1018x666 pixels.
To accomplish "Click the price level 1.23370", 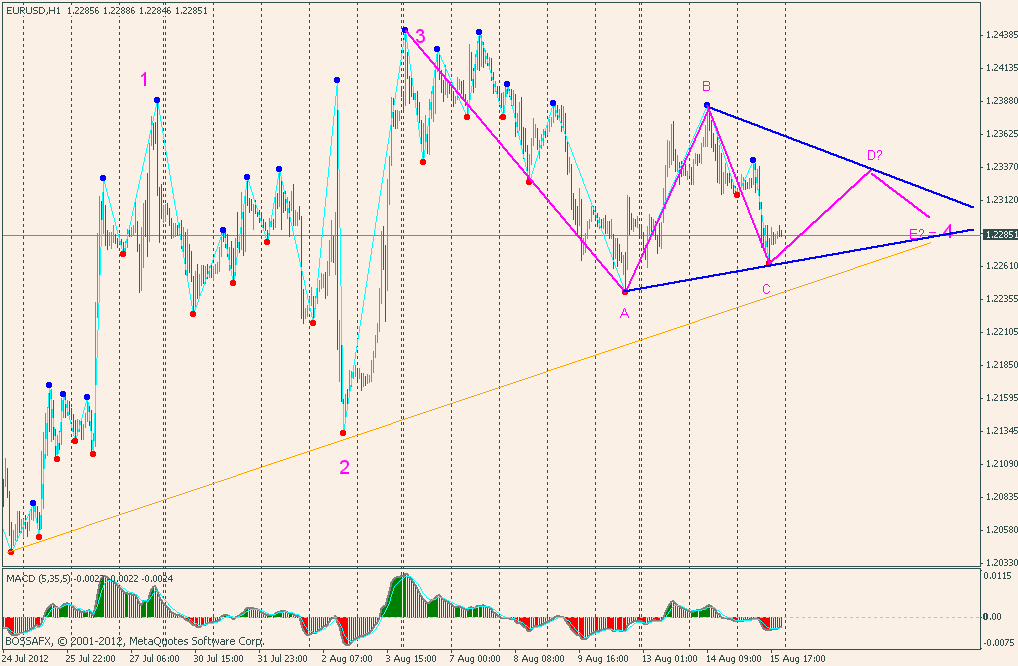I will click(x=1002, y=167).
